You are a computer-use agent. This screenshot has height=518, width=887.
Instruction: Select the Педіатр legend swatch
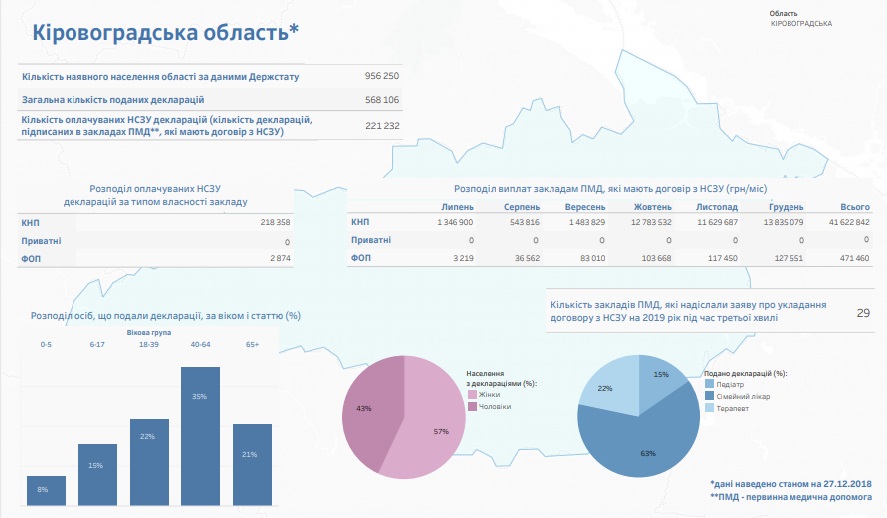click(x=709, y=385)
